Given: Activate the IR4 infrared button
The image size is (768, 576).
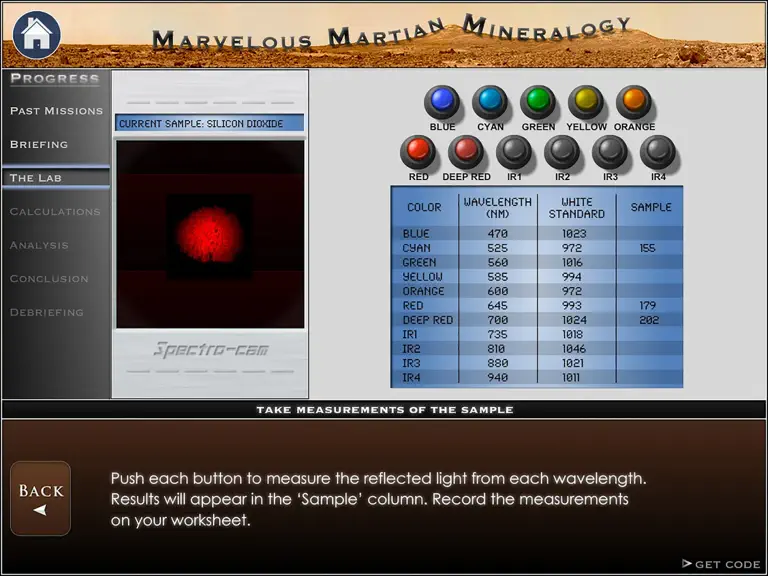Looking at the screenshot, I should (x=658, y=151).
